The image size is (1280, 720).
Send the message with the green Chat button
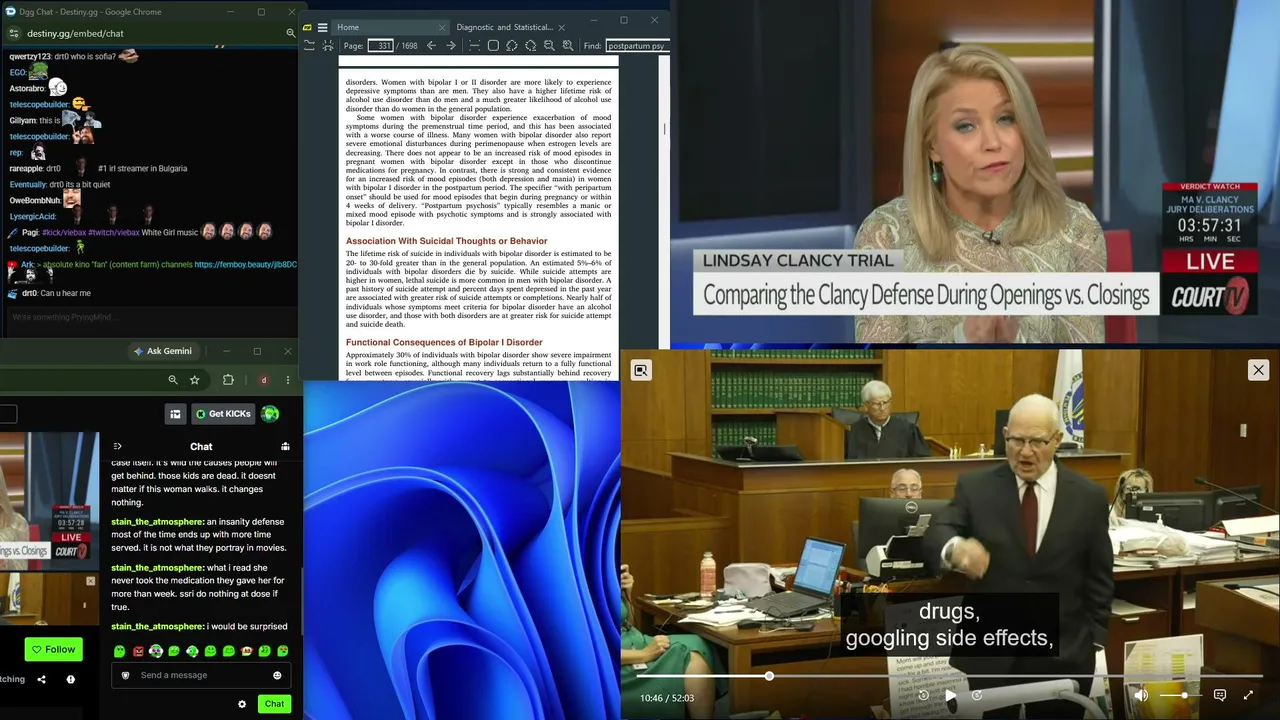(x=274, y=704)
